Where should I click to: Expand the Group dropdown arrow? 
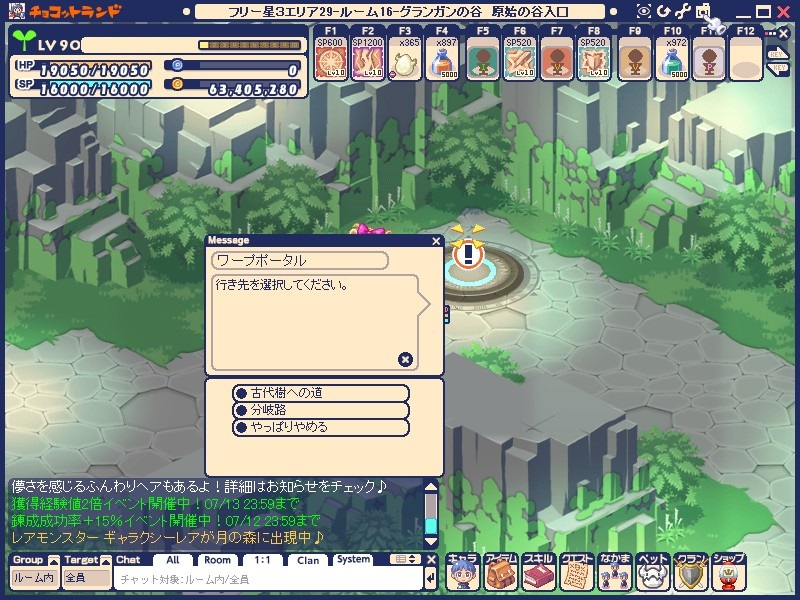(x=54, y=561)
